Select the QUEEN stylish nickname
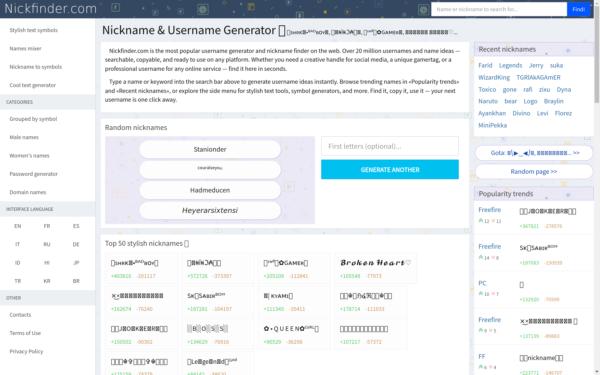Screen dimensions: 600x375 tap(291, 329)
